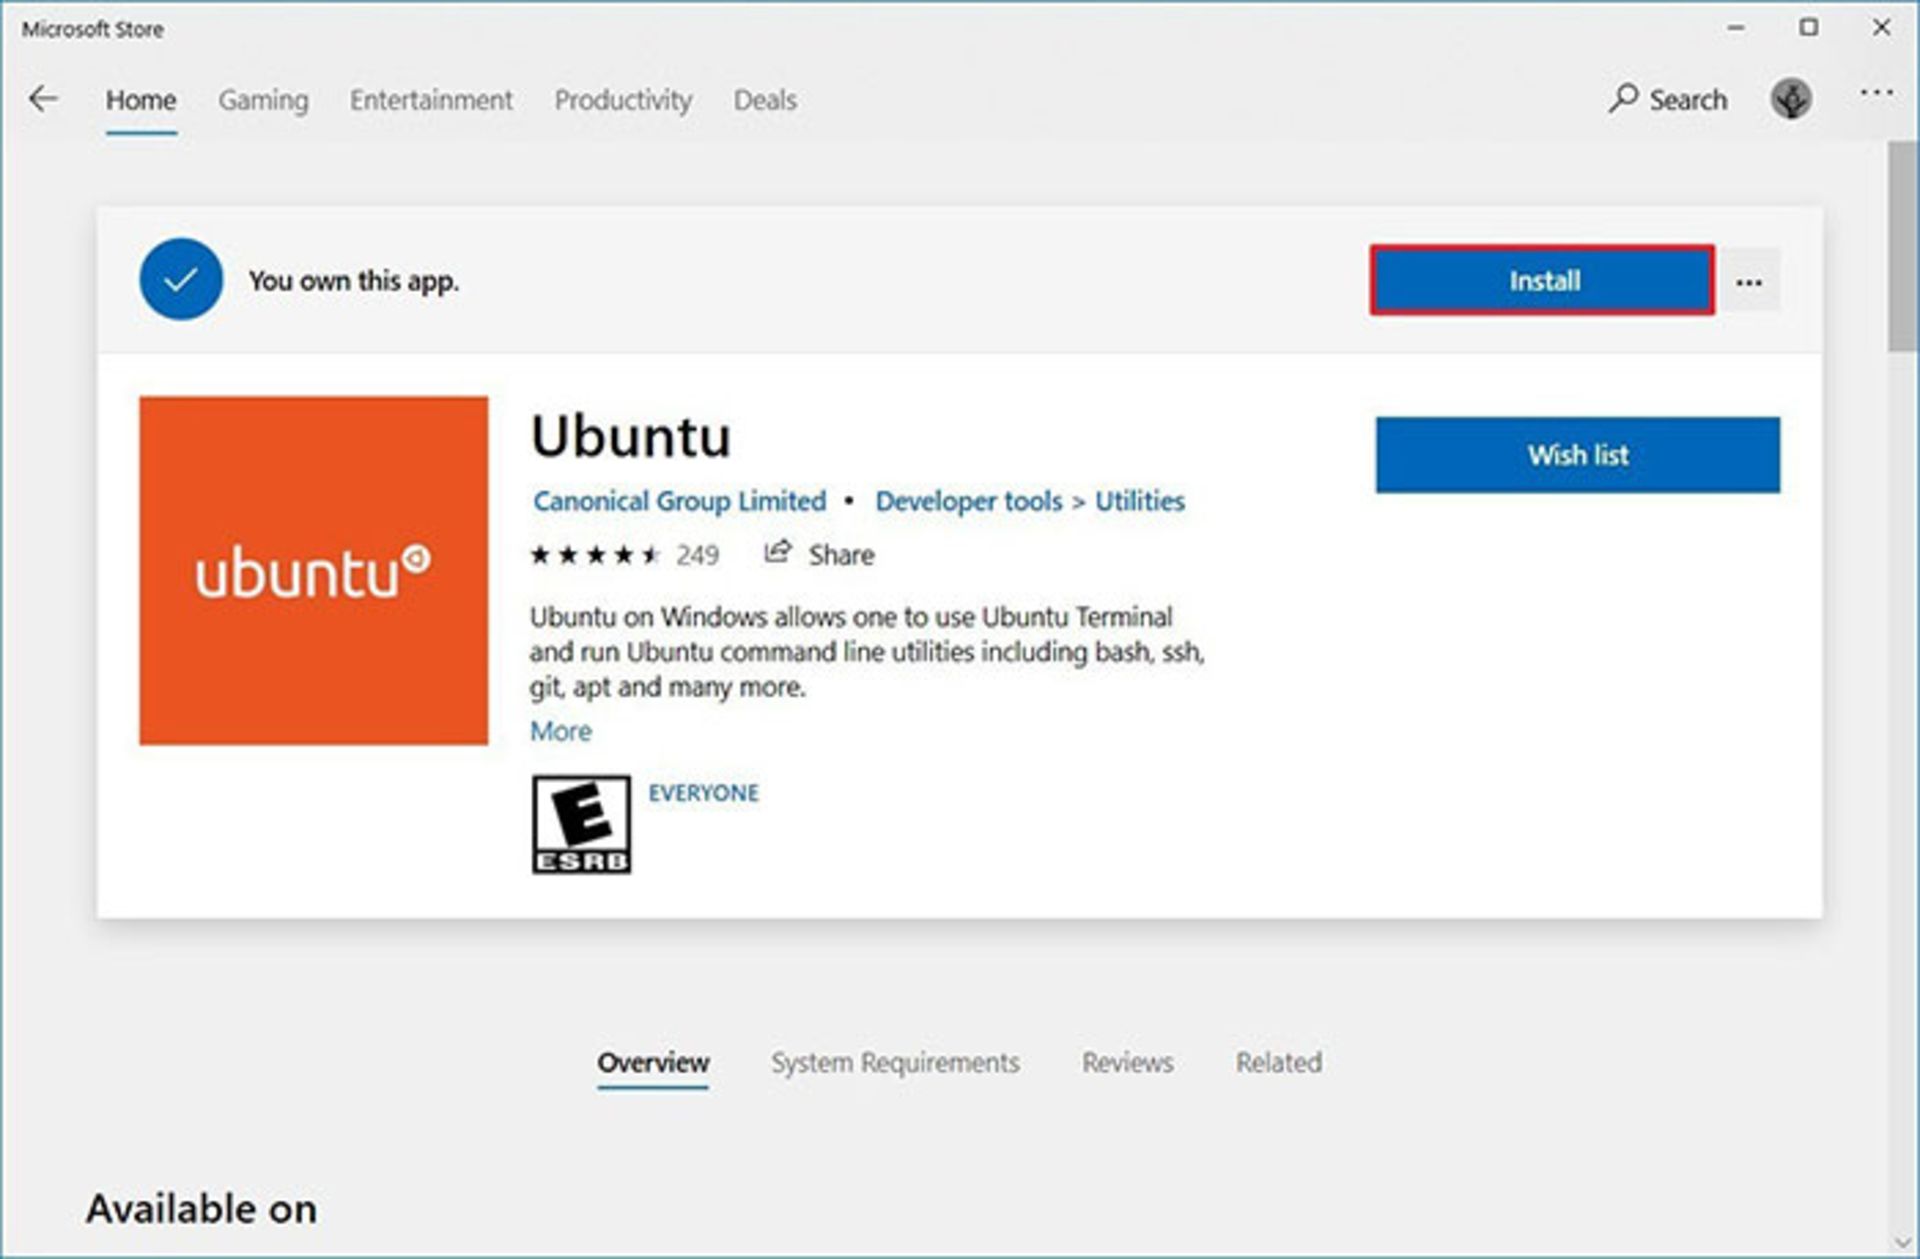Open the Productivity tab
This screenshot has width=1920, height=1259.
[623, 100]
